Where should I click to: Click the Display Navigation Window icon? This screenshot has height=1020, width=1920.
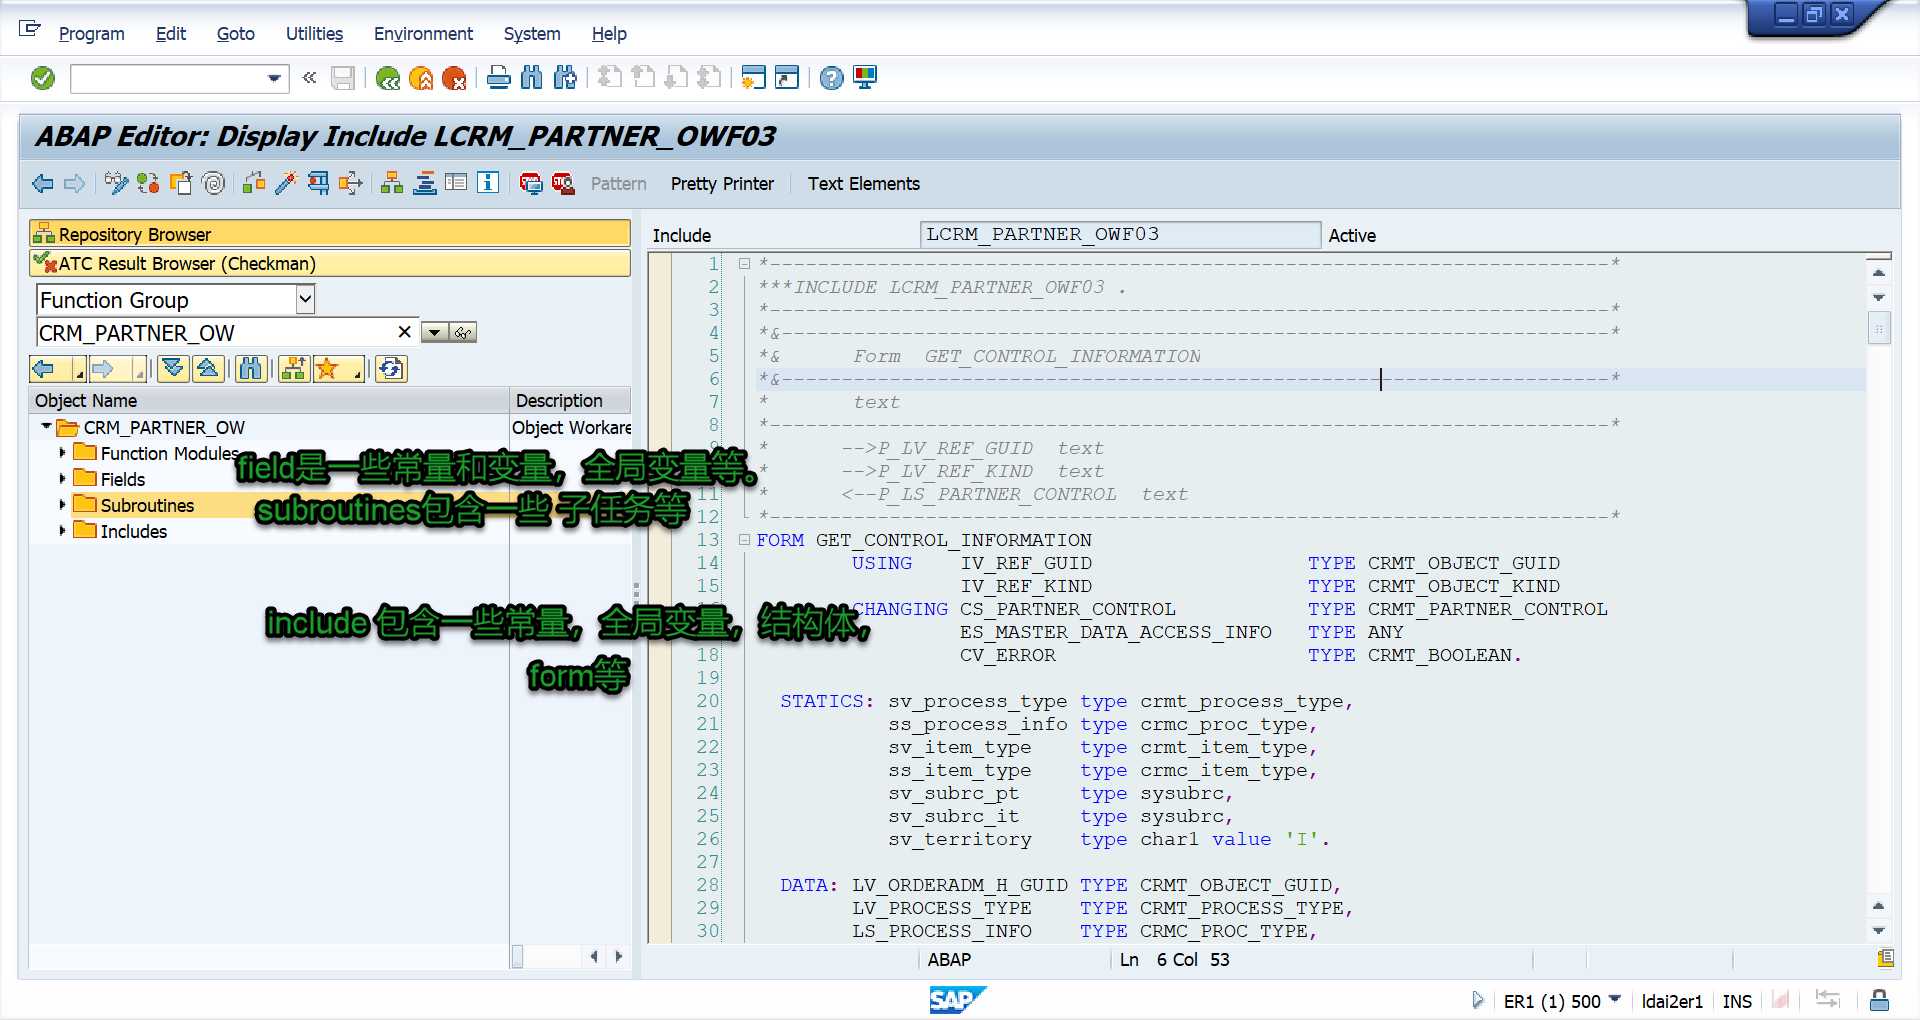[x=424, y=184]
